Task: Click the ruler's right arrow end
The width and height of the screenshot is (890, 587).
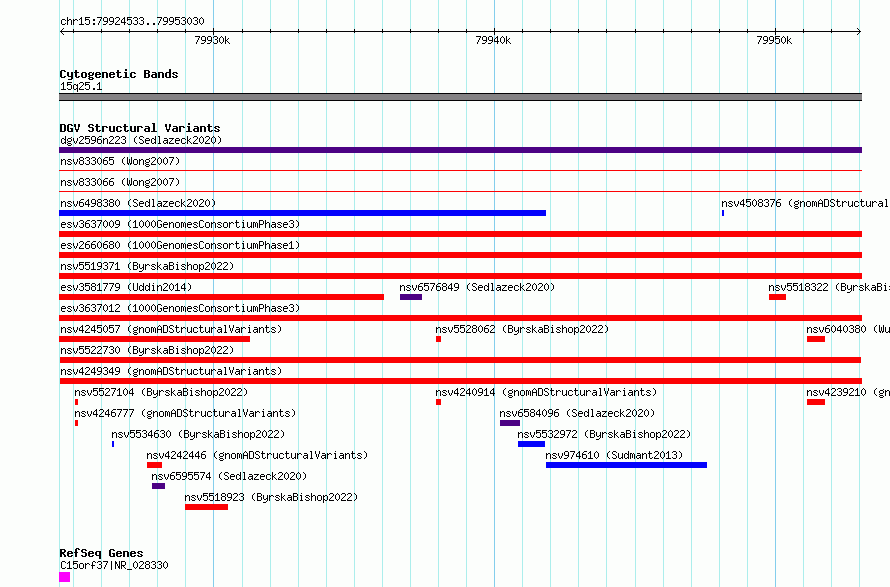Action: (x=859, y=31)
